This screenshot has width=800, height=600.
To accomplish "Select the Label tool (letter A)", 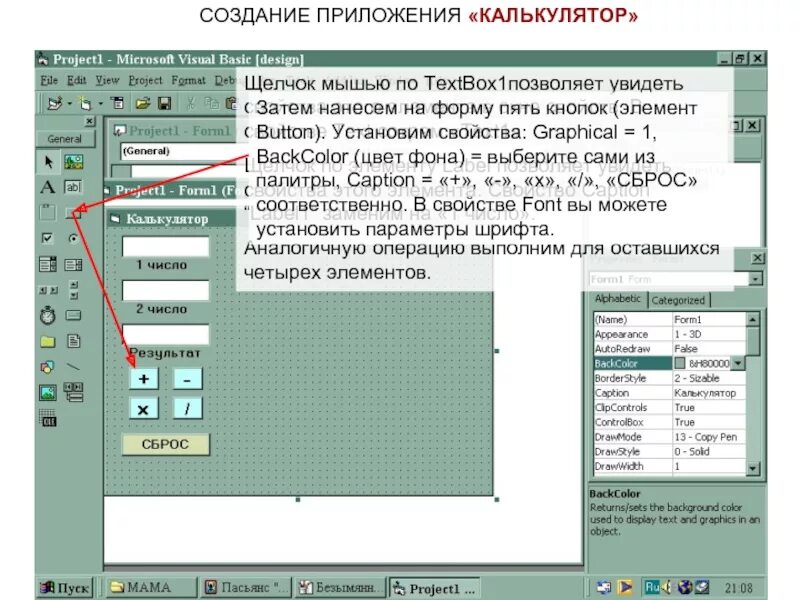I will (47, 187).
